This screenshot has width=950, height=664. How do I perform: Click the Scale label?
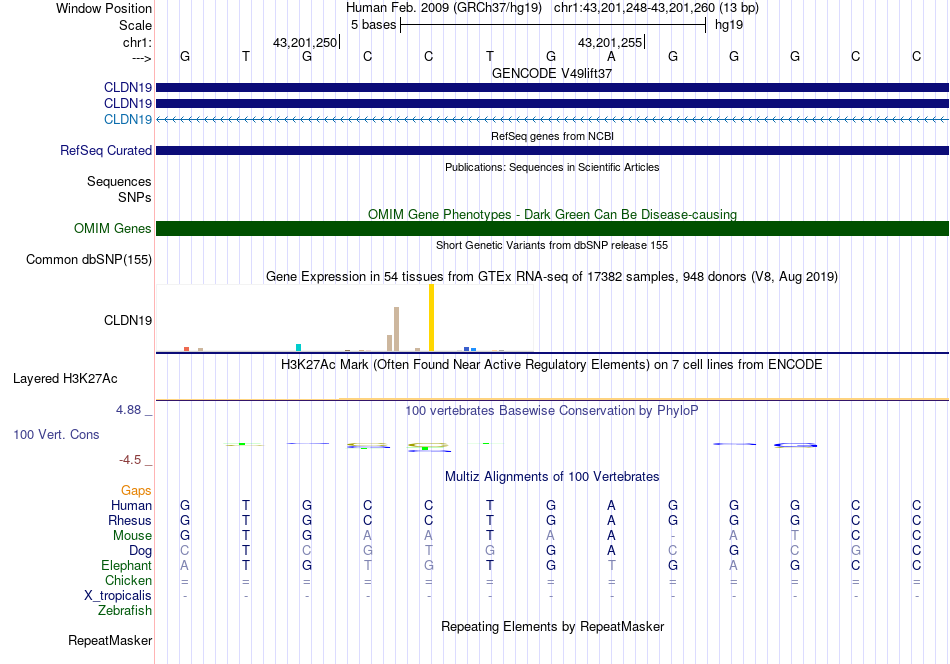point(135,25)
